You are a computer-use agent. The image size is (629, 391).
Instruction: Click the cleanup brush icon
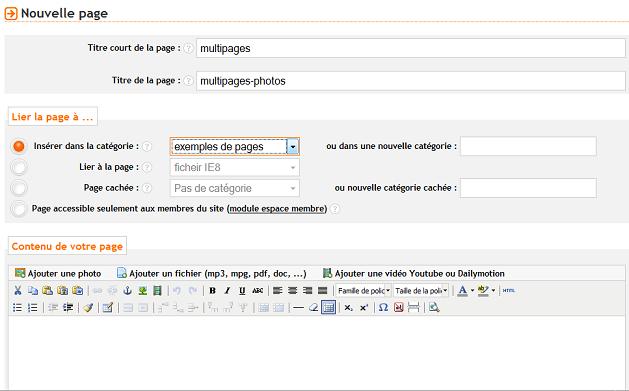[88, 308]
